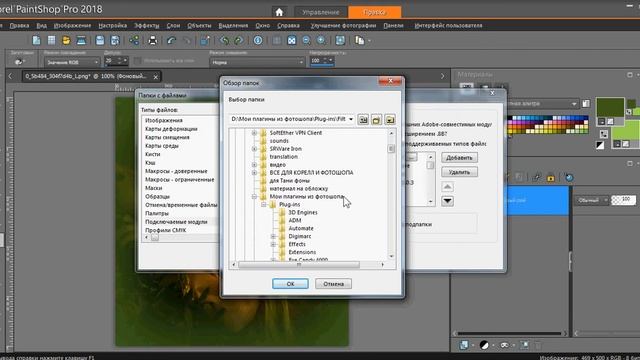Expand the Effects folder
The image size is (640, 360).
click(273, 244)
